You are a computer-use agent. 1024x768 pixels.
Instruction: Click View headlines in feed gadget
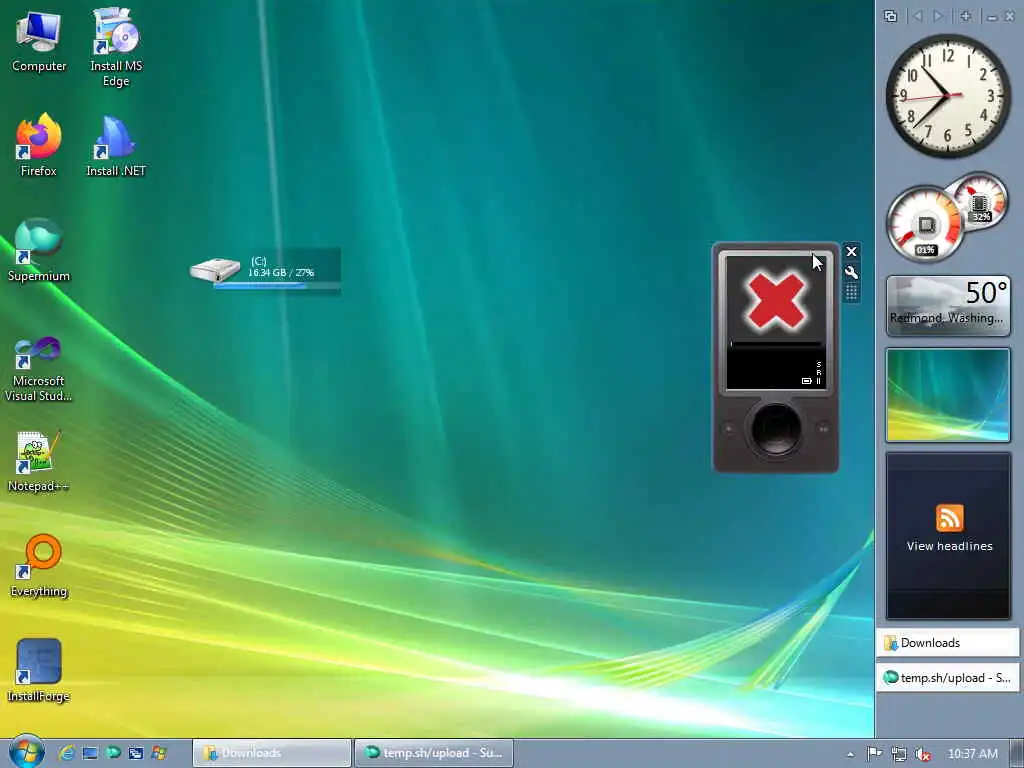click(x=949, y=546)
